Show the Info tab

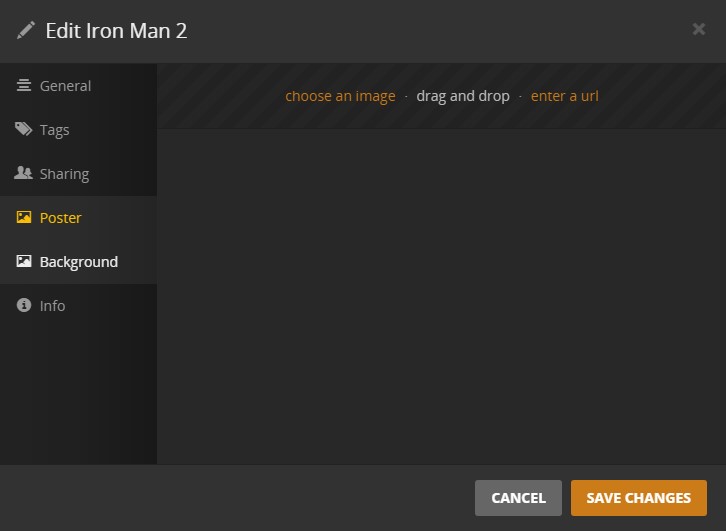point(78,306)
